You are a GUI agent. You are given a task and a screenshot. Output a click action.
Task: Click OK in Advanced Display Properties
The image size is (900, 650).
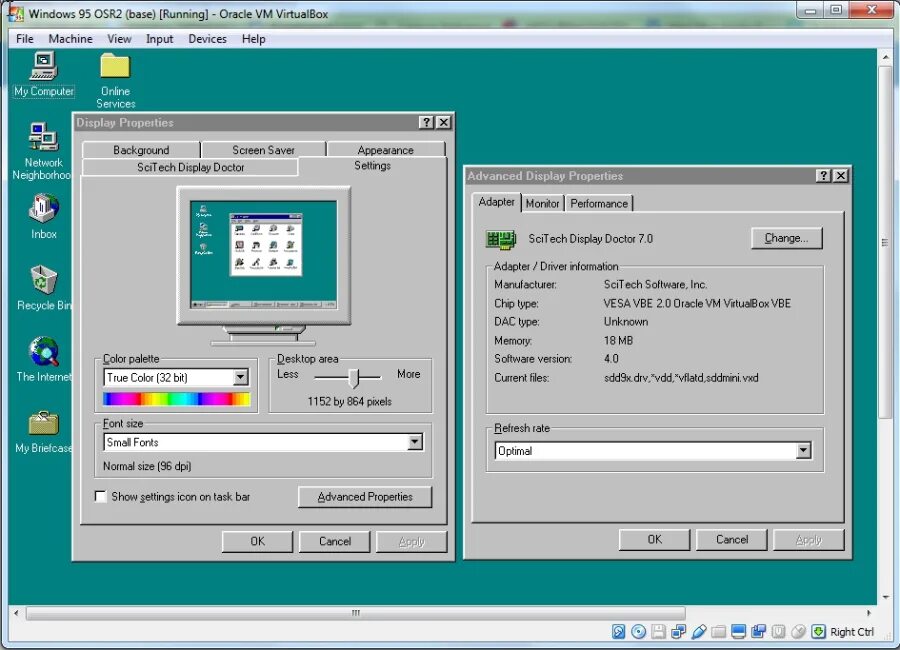[x=654, y=540]
